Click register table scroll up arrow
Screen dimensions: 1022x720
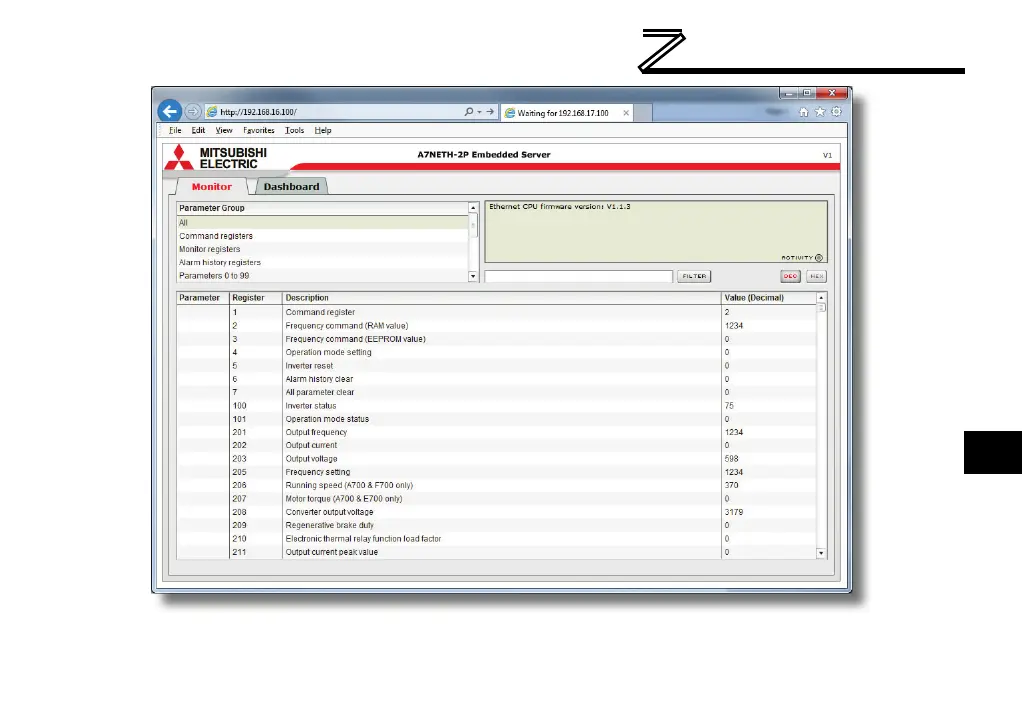(821, 298)
